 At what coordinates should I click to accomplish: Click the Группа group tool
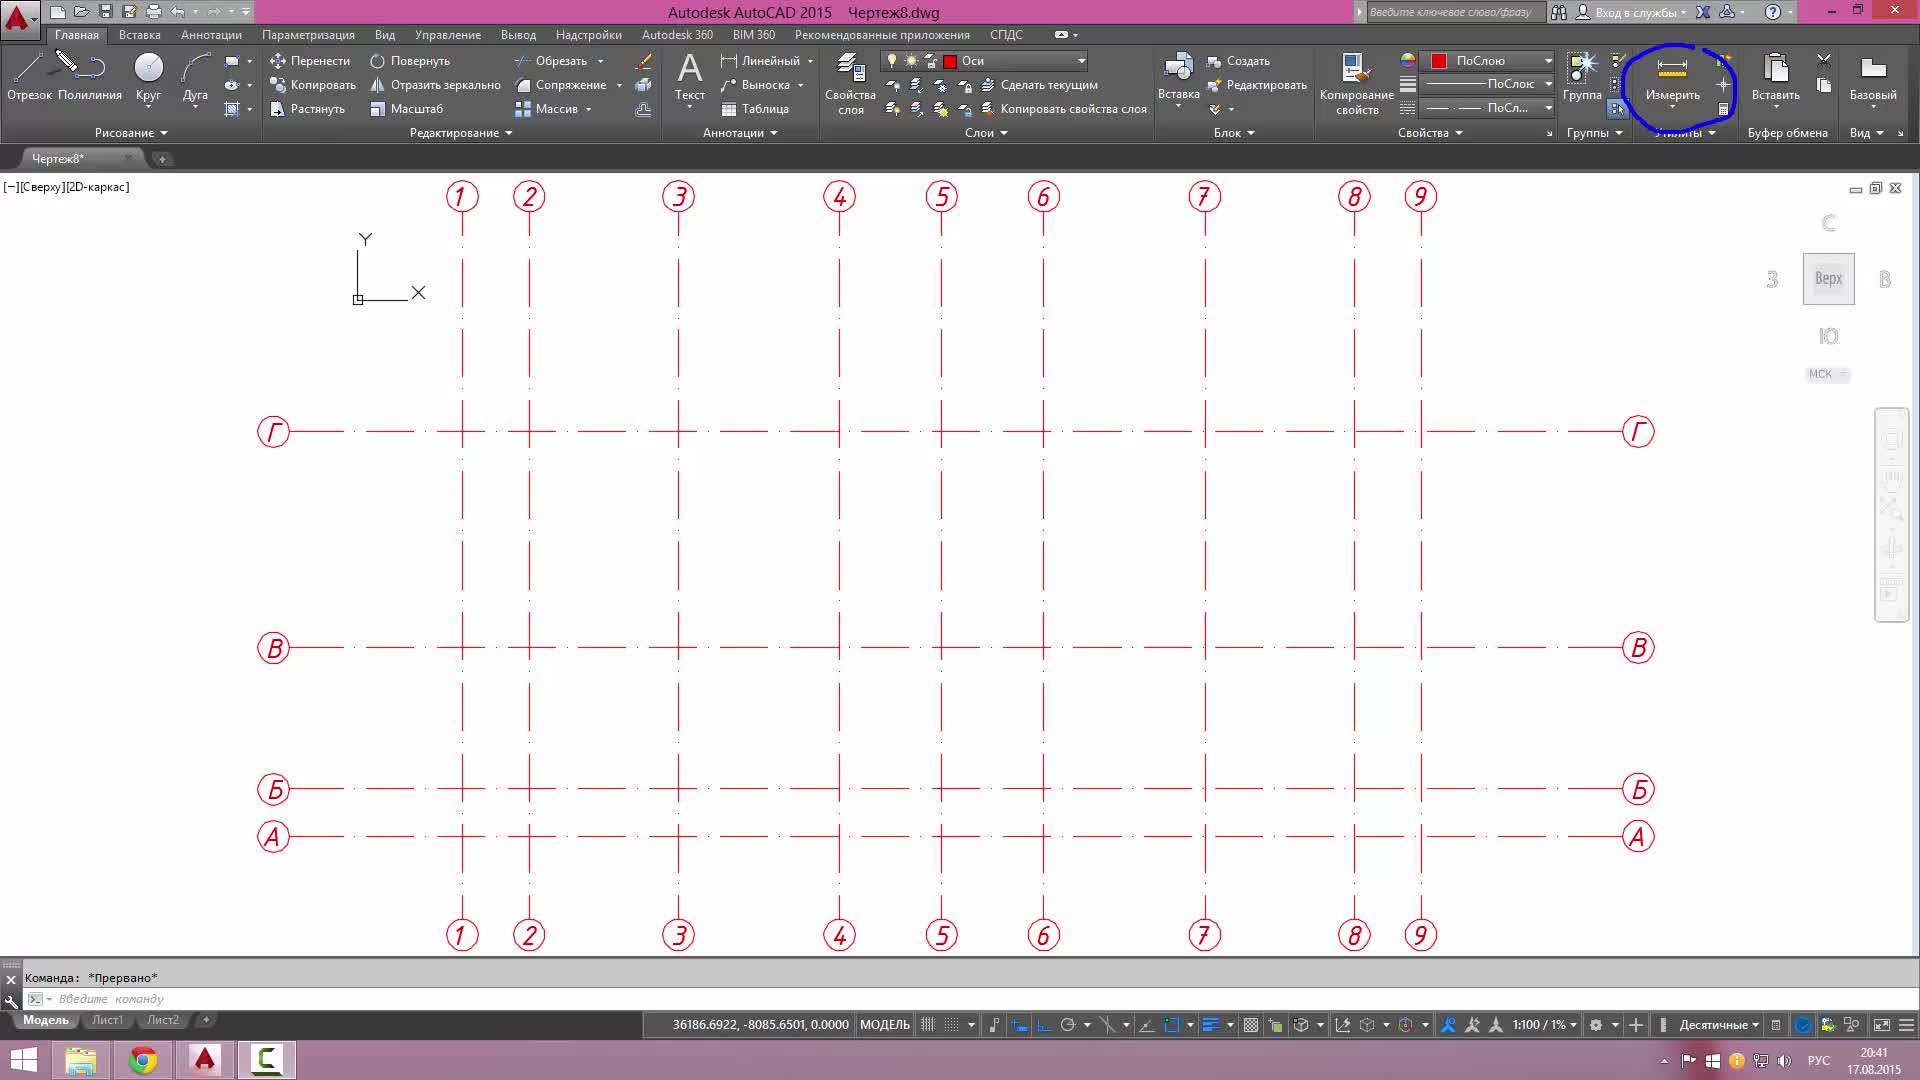click(1582, 77)
